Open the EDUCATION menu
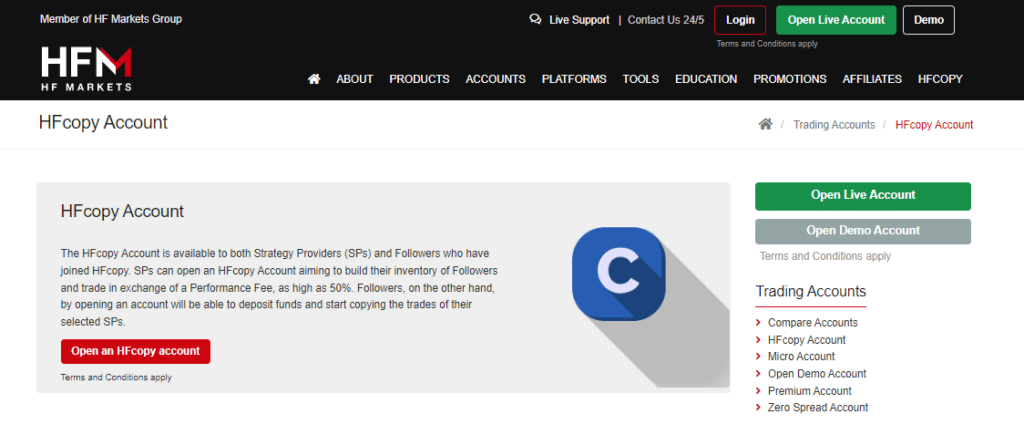Image resolution: width=1024 pixels, height=435 pixels. (x=706, y=79)
